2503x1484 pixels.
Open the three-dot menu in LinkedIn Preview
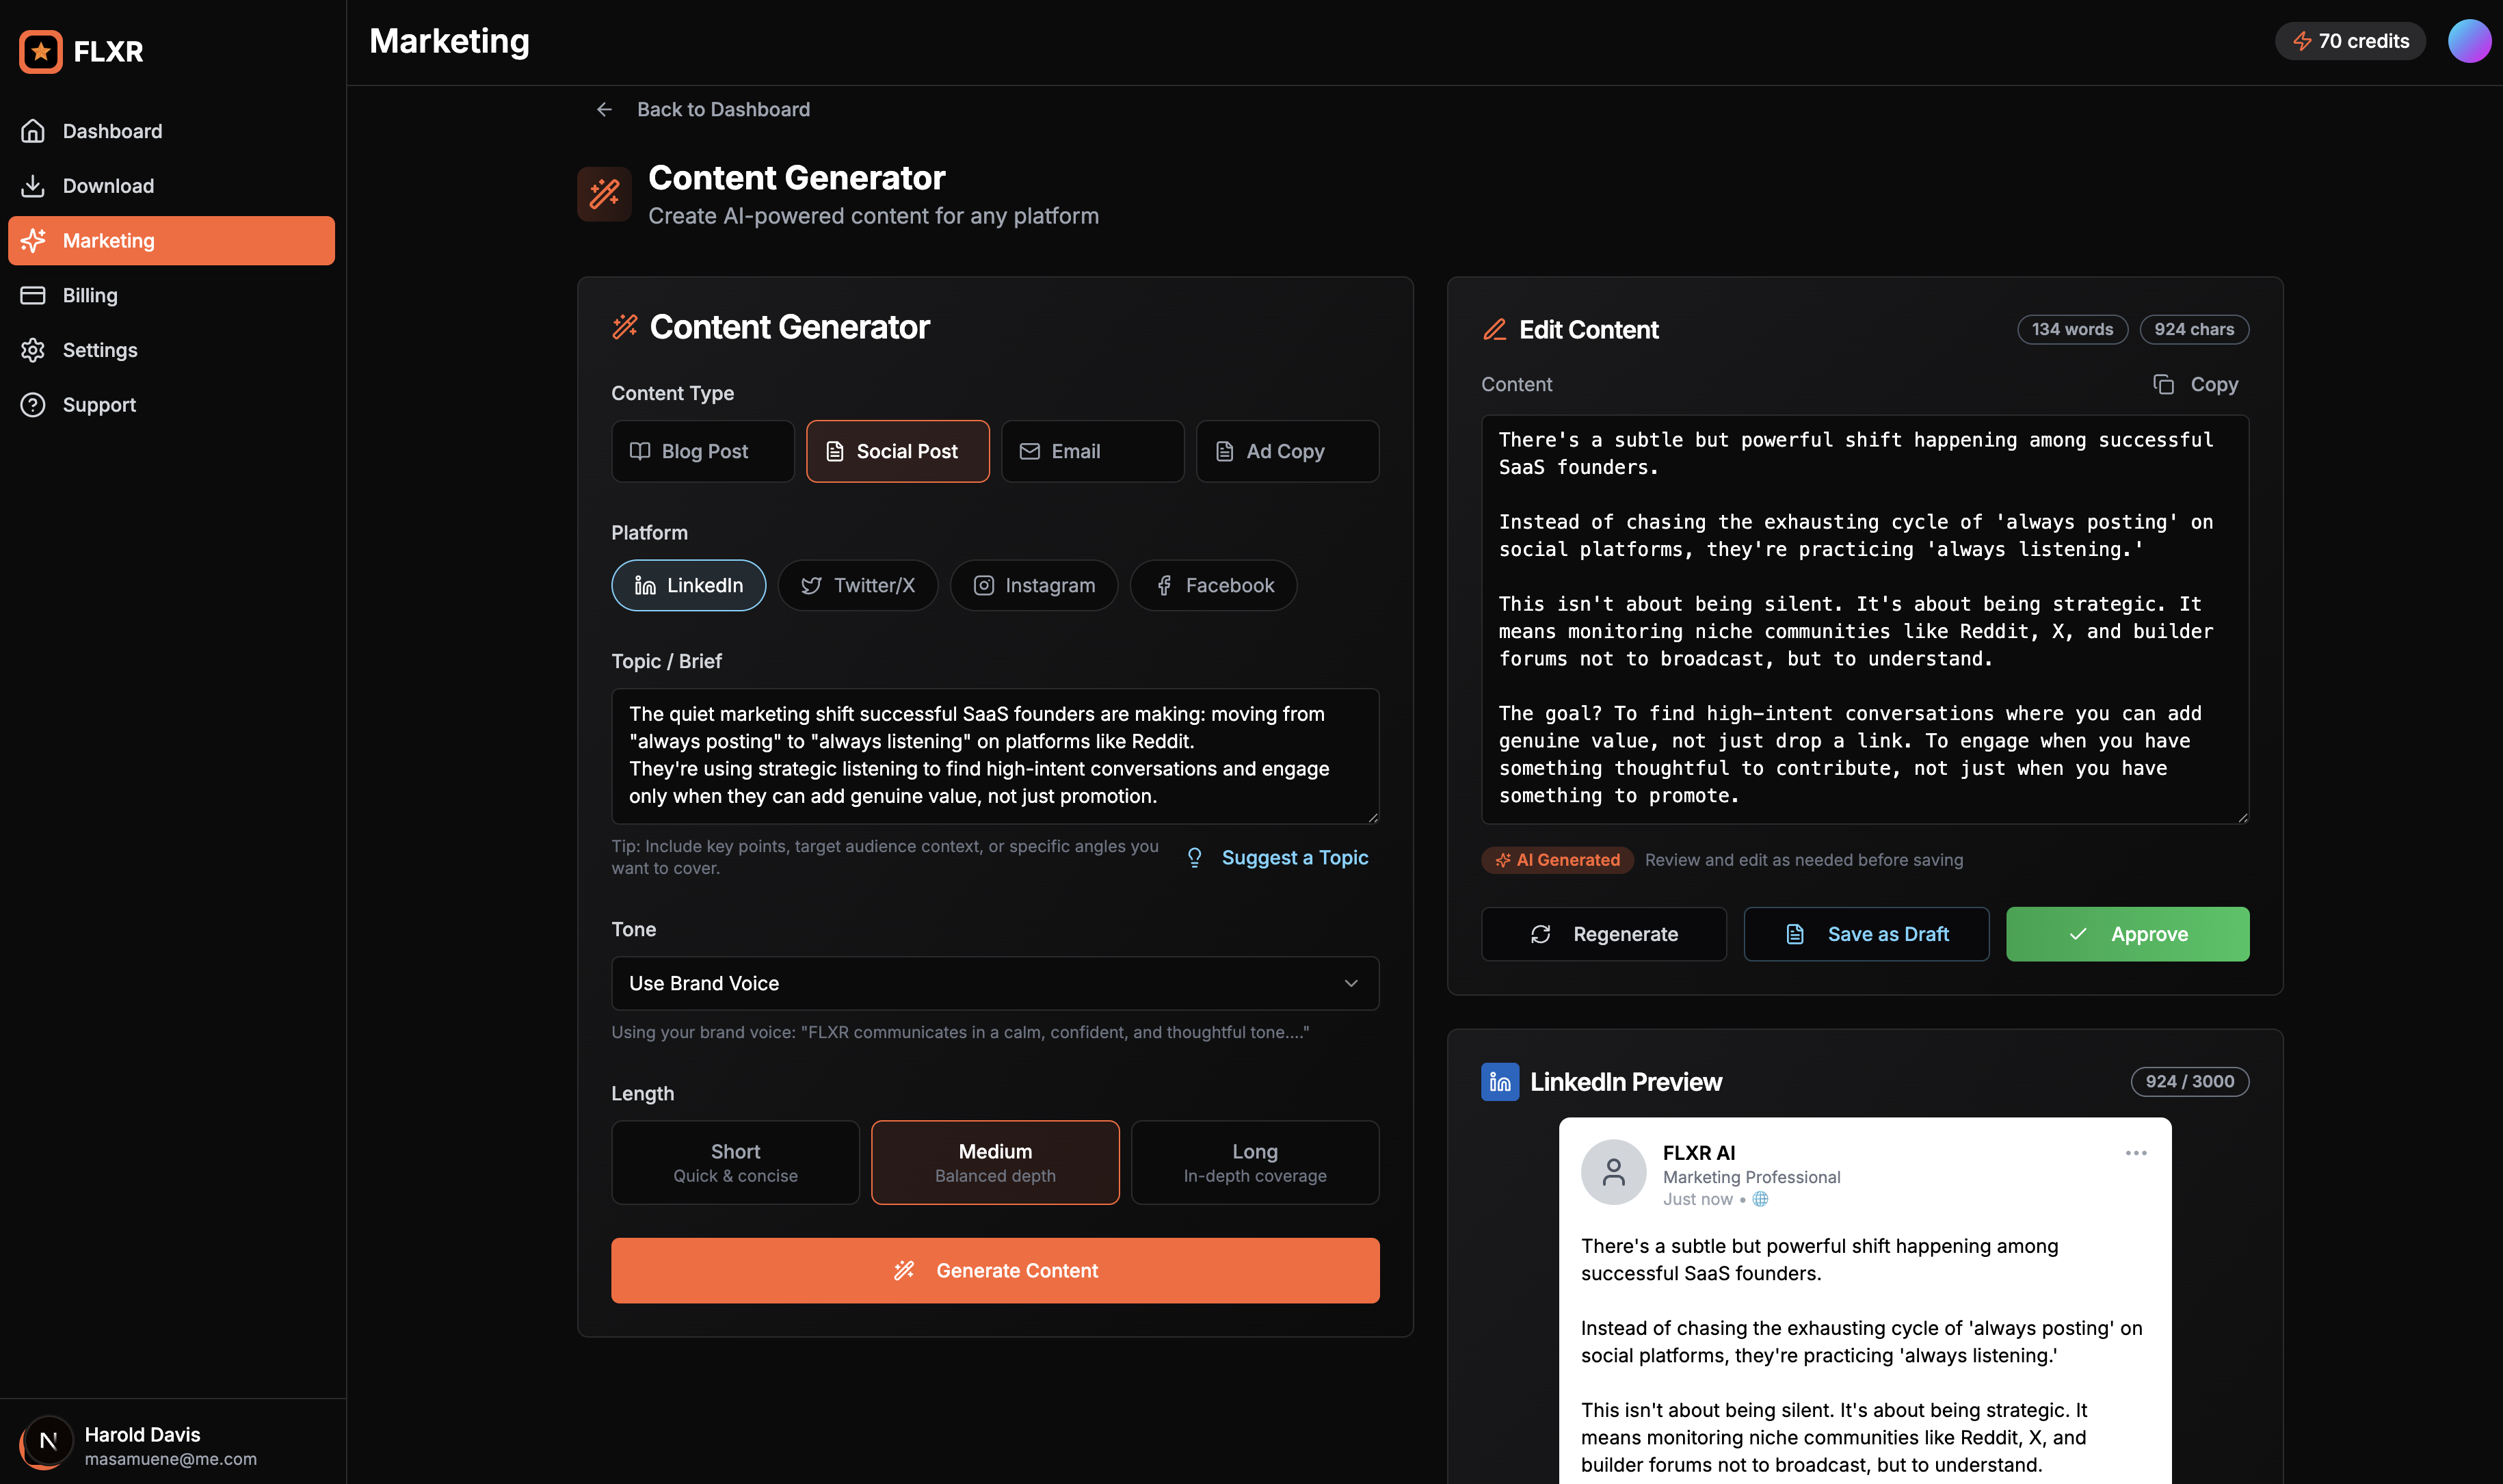(x=2136, y=1152)
